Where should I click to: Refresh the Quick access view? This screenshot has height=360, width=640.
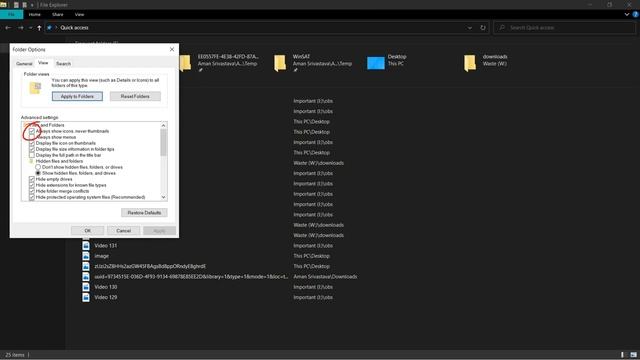(483, 28)
